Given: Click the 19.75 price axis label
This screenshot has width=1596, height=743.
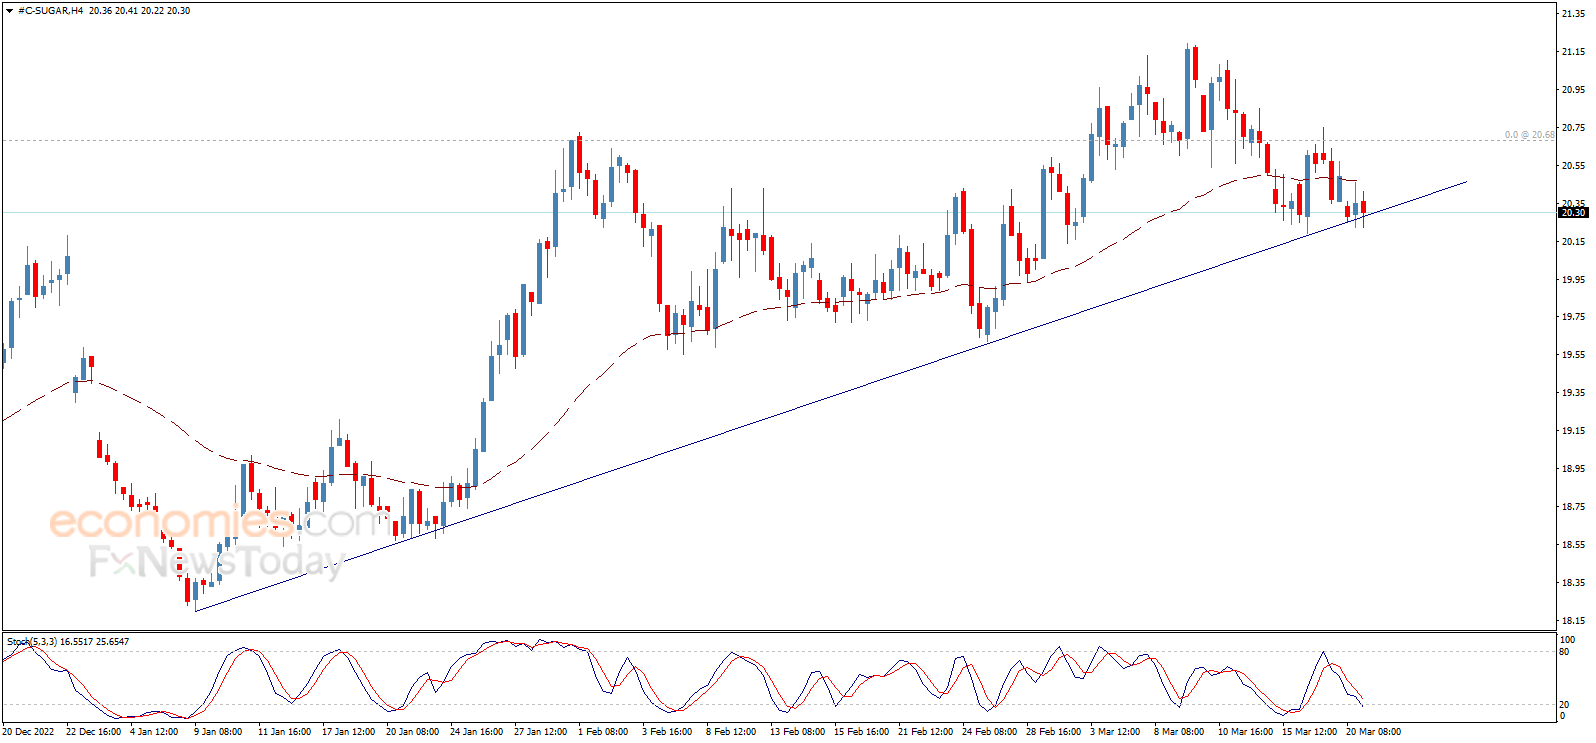Looking at the screenshot, I should pyautogui.click(x=1573, y=317).
